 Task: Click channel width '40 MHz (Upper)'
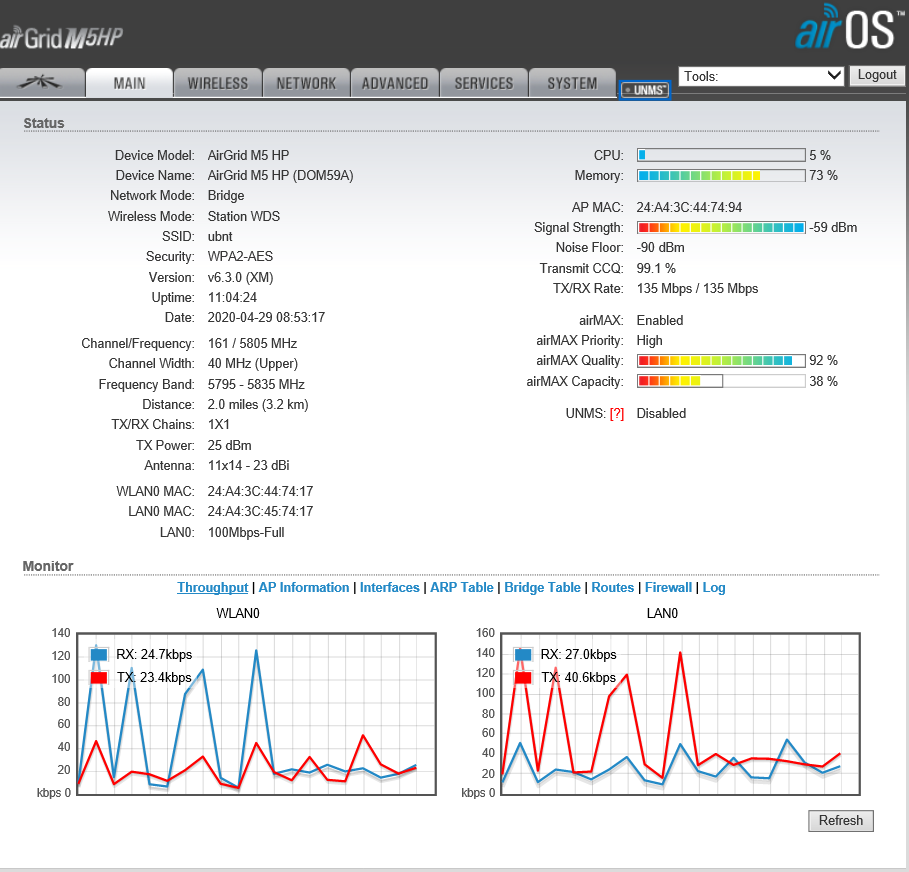pyautogui.click(x=253, y=364)
